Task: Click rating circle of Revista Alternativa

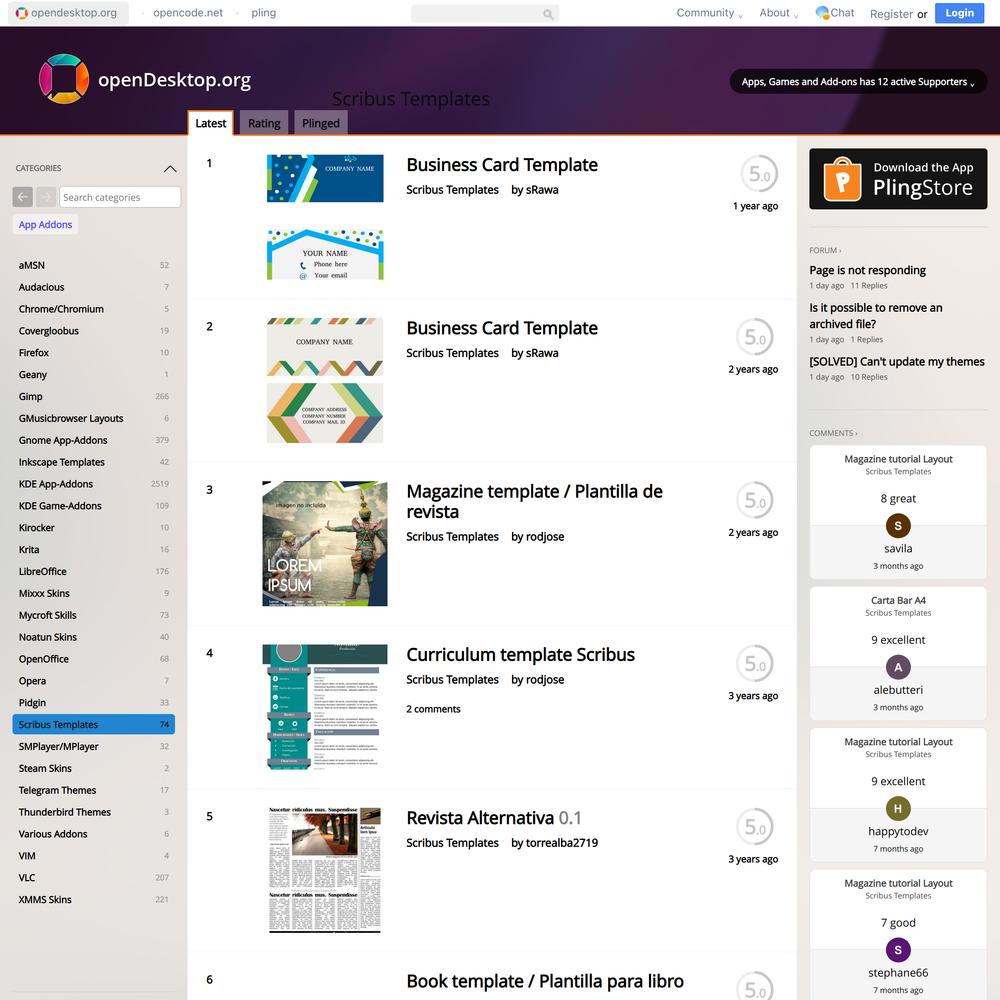Action: click(x=754, y=827)
